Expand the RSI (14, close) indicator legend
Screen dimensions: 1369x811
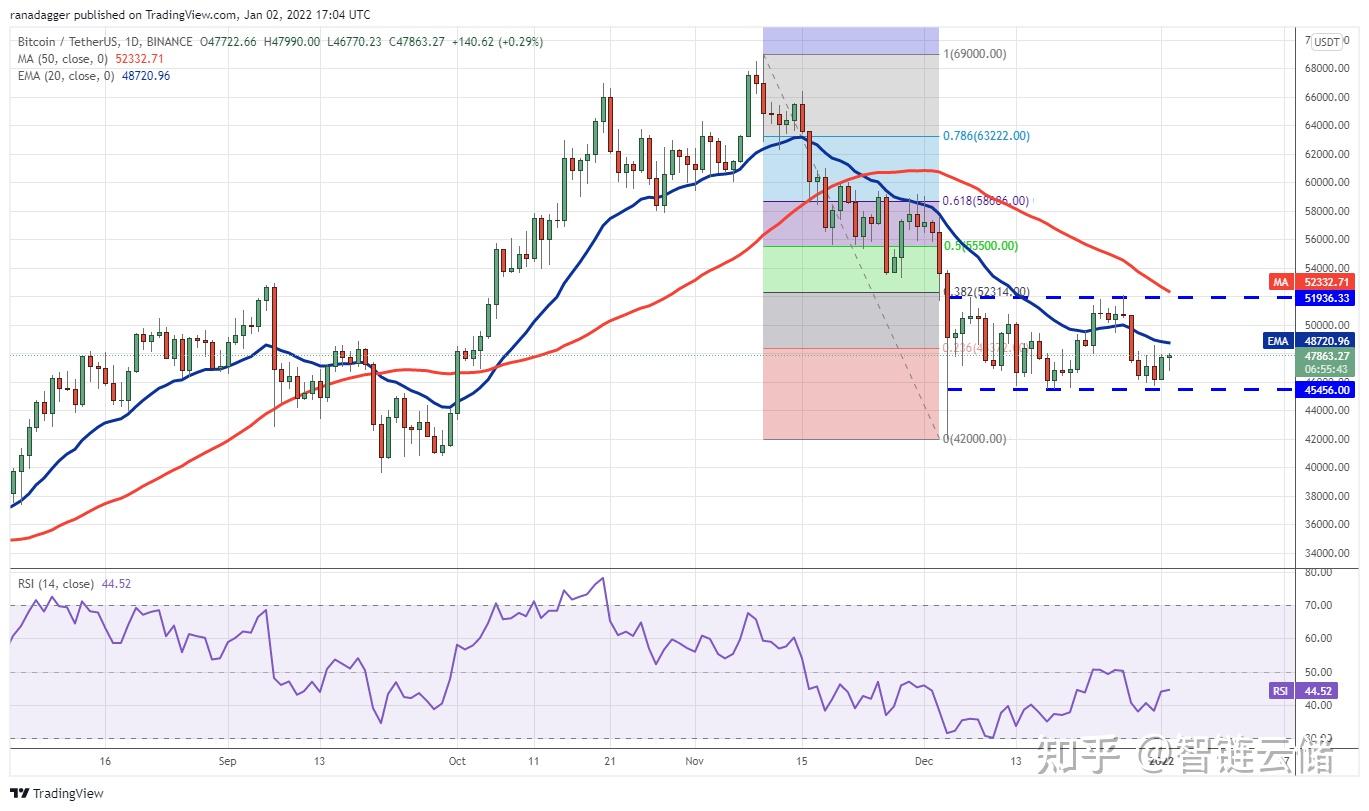(55, 583)
